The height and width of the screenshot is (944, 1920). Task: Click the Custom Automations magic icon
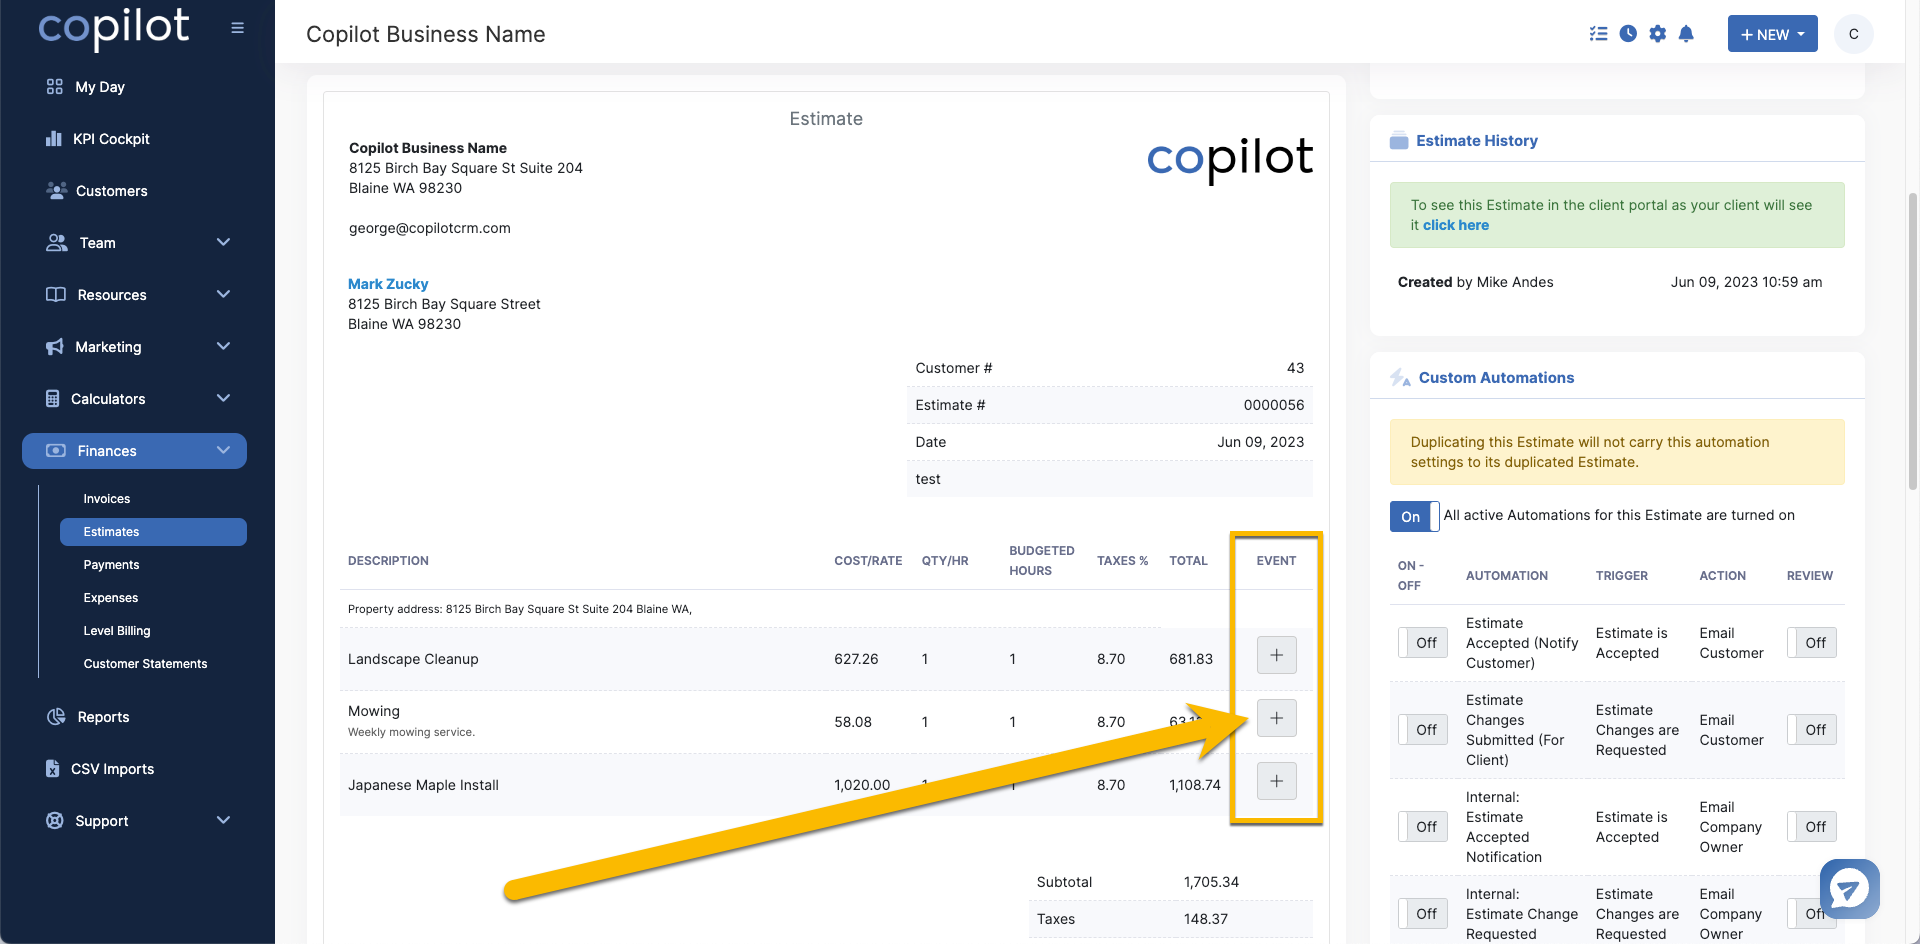[x=1400, y=378]
